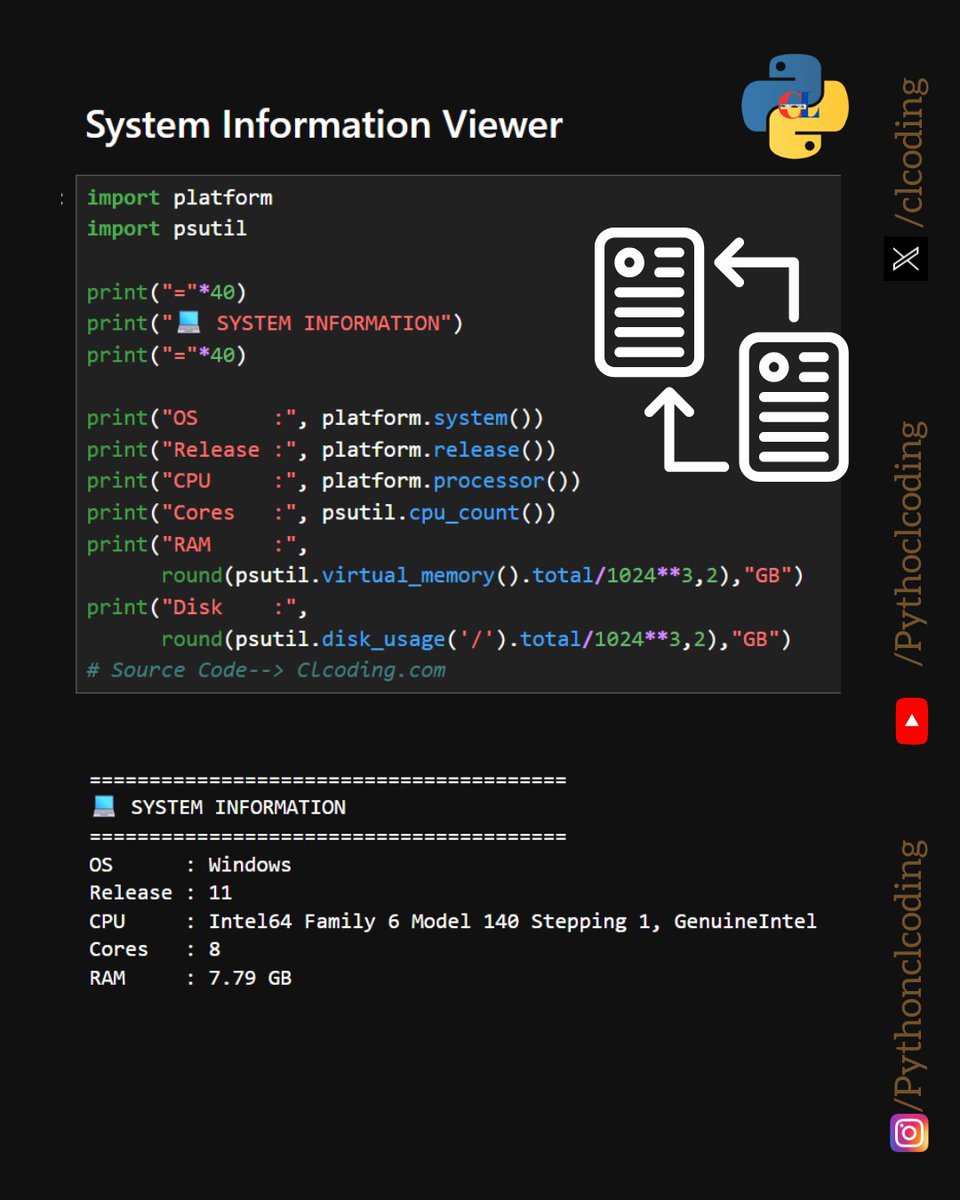960x1200 pixels.
Task: Click the Instagram icon
Action: [909, 1133]
